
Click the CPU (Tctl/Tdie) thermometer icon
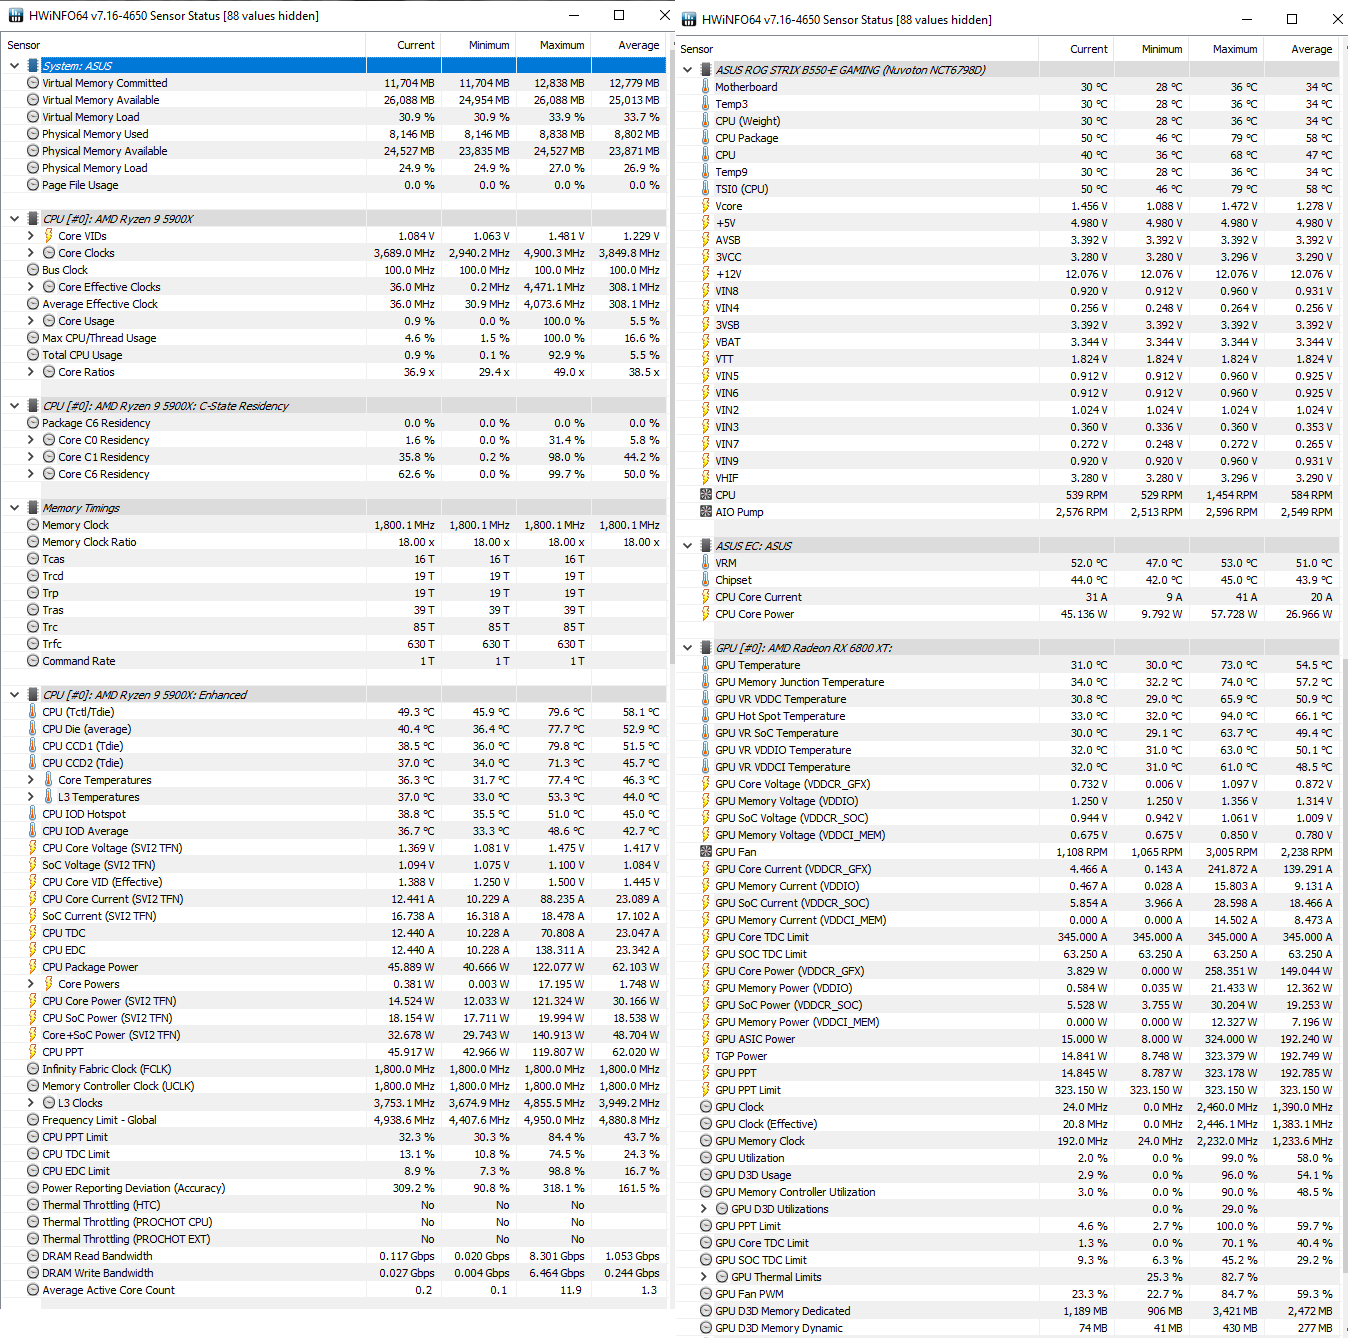point(33,712)
